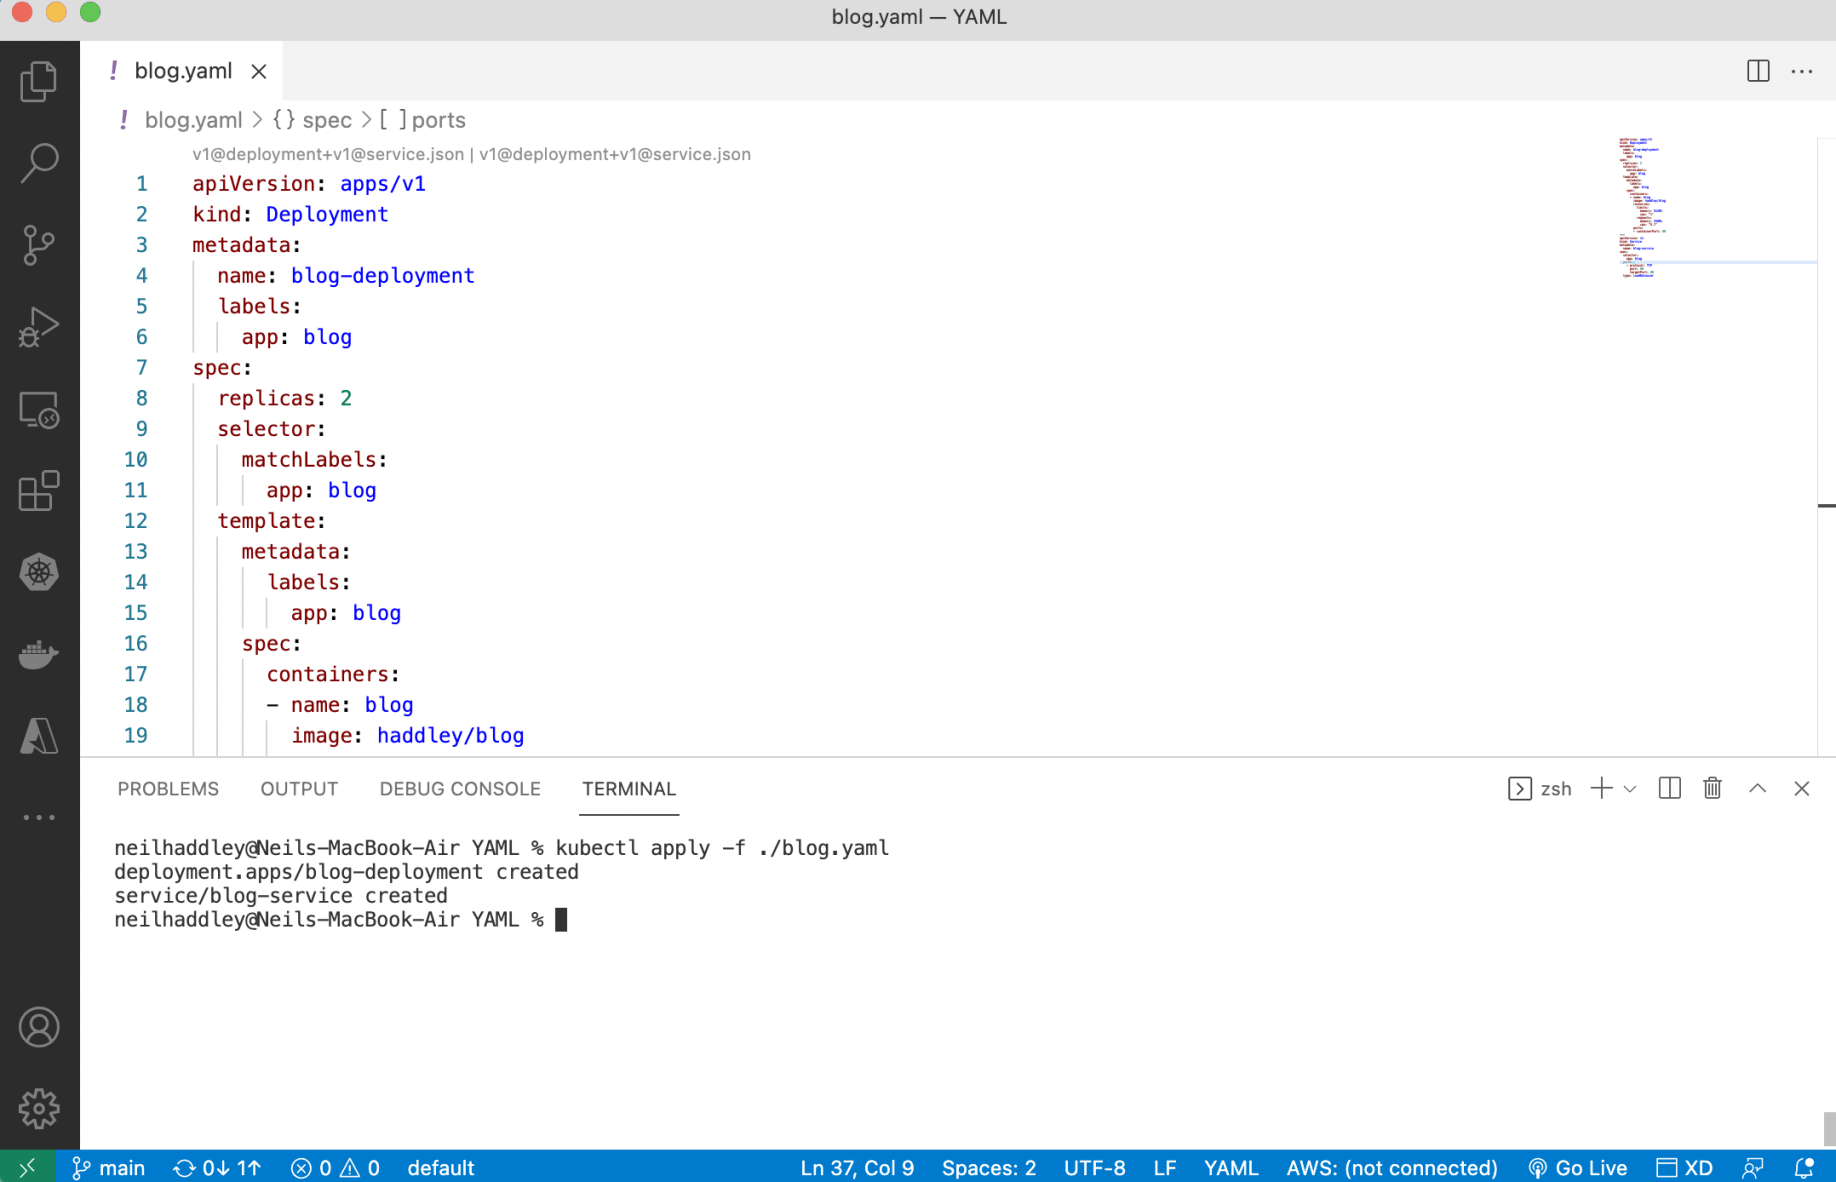1836x1182 pixels.
Task: Expand the editor More Actions menu
Action: tap(1801, 71)
